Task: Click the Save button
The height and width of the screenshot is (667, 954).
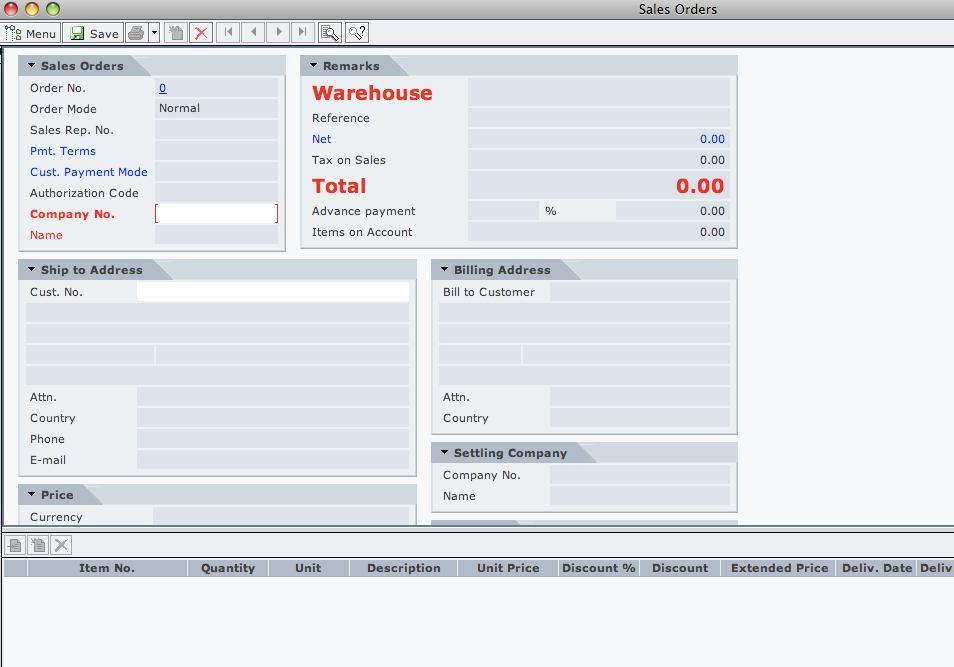Action: [x=94, y=33]
